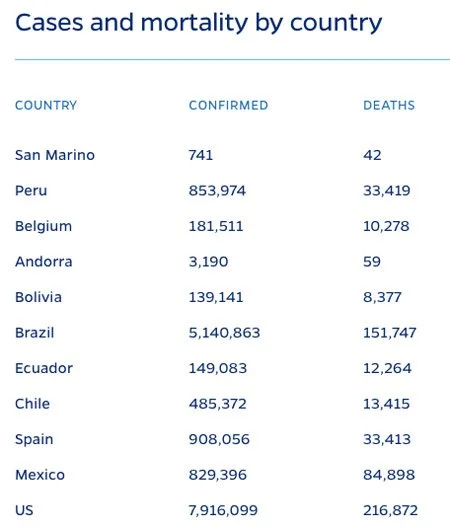Image resolution: width=450 pixels, height=528 pixels.
Task: Select the US row label
Action: pyautogui.click(x=24, y=510)
